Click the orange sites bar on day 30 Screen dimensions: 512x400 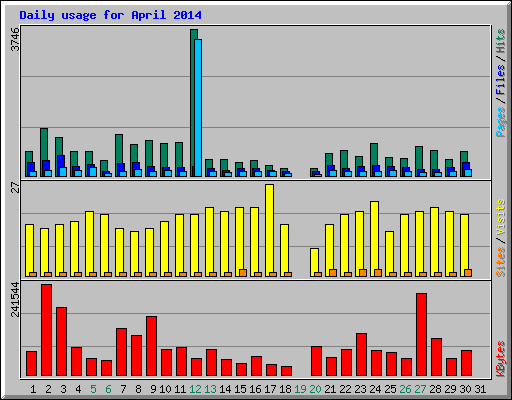point(468,273)
